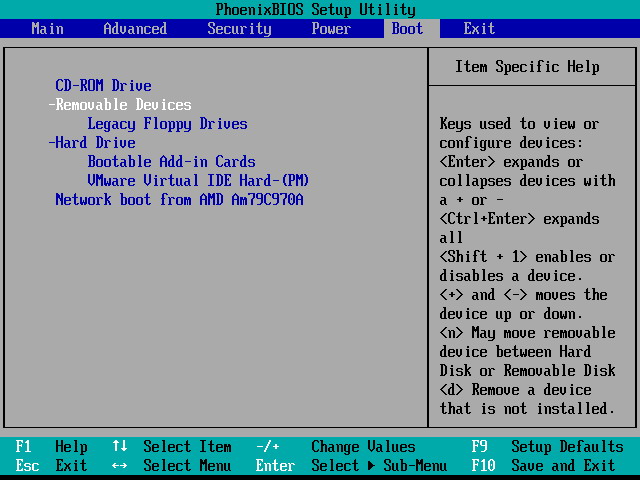Click the left/right arrows Select Menu hint

pyautogui.click(x=171, y=465)
